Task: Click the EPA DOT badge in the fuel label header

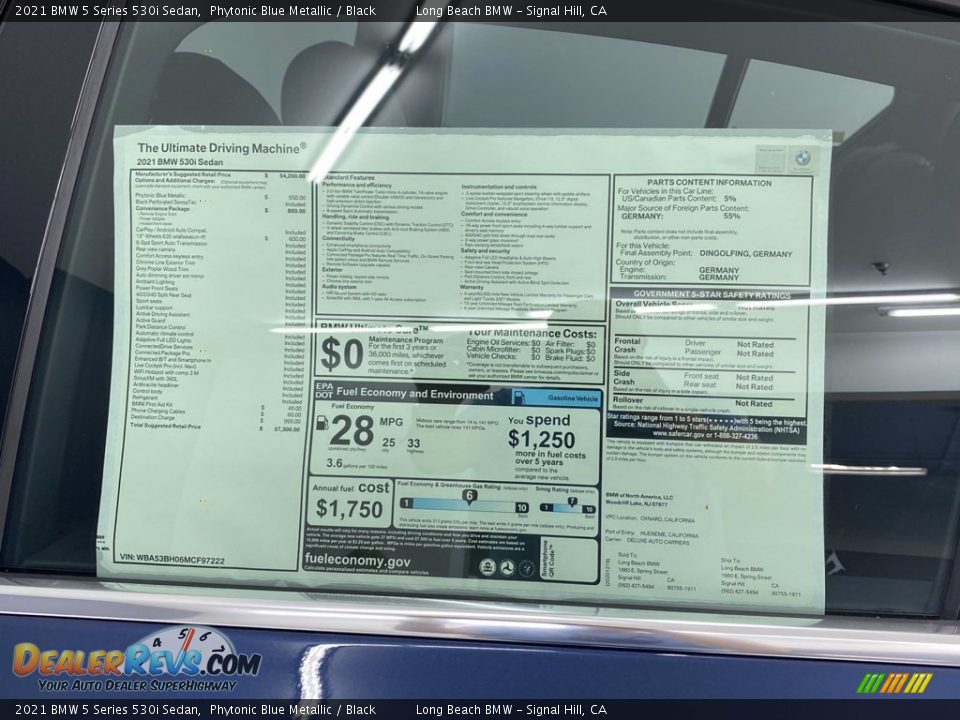Action: coord(324,391)
